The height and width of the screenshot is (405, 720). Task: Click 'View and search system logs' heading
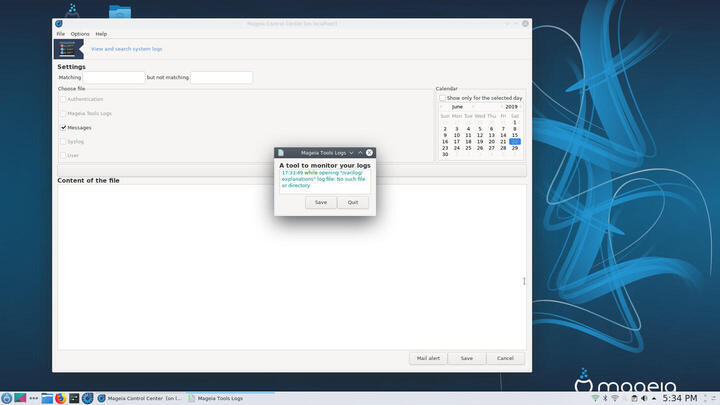(126, 49)
